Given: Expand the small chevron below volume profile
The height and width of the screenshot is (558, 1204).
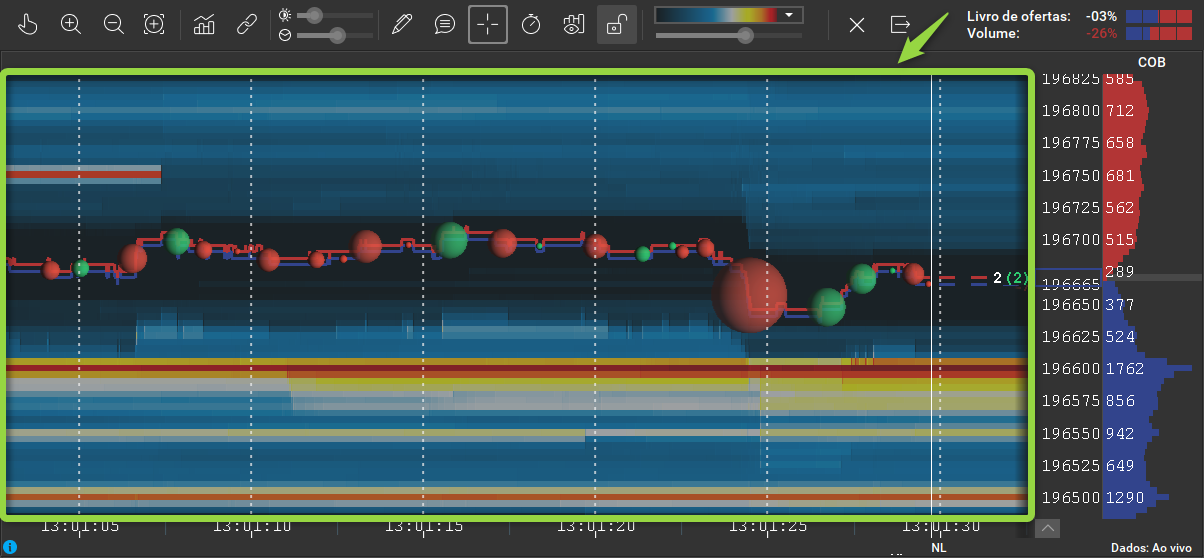Looking at the screenshot, I should 1048,528.
